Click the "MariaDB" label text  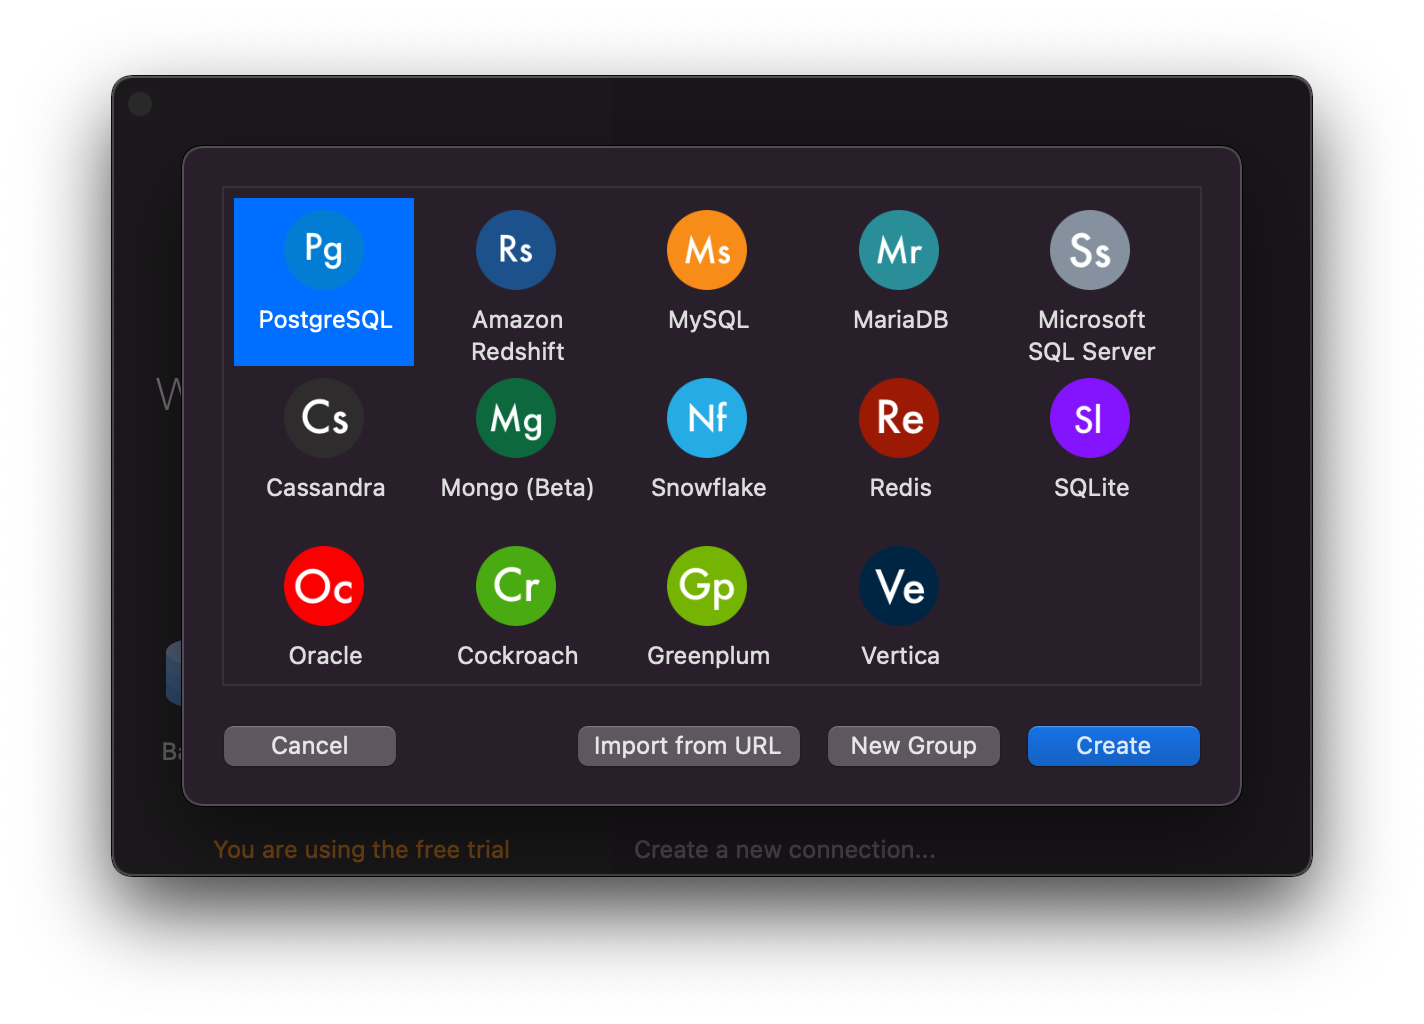(x=901, y=320)
